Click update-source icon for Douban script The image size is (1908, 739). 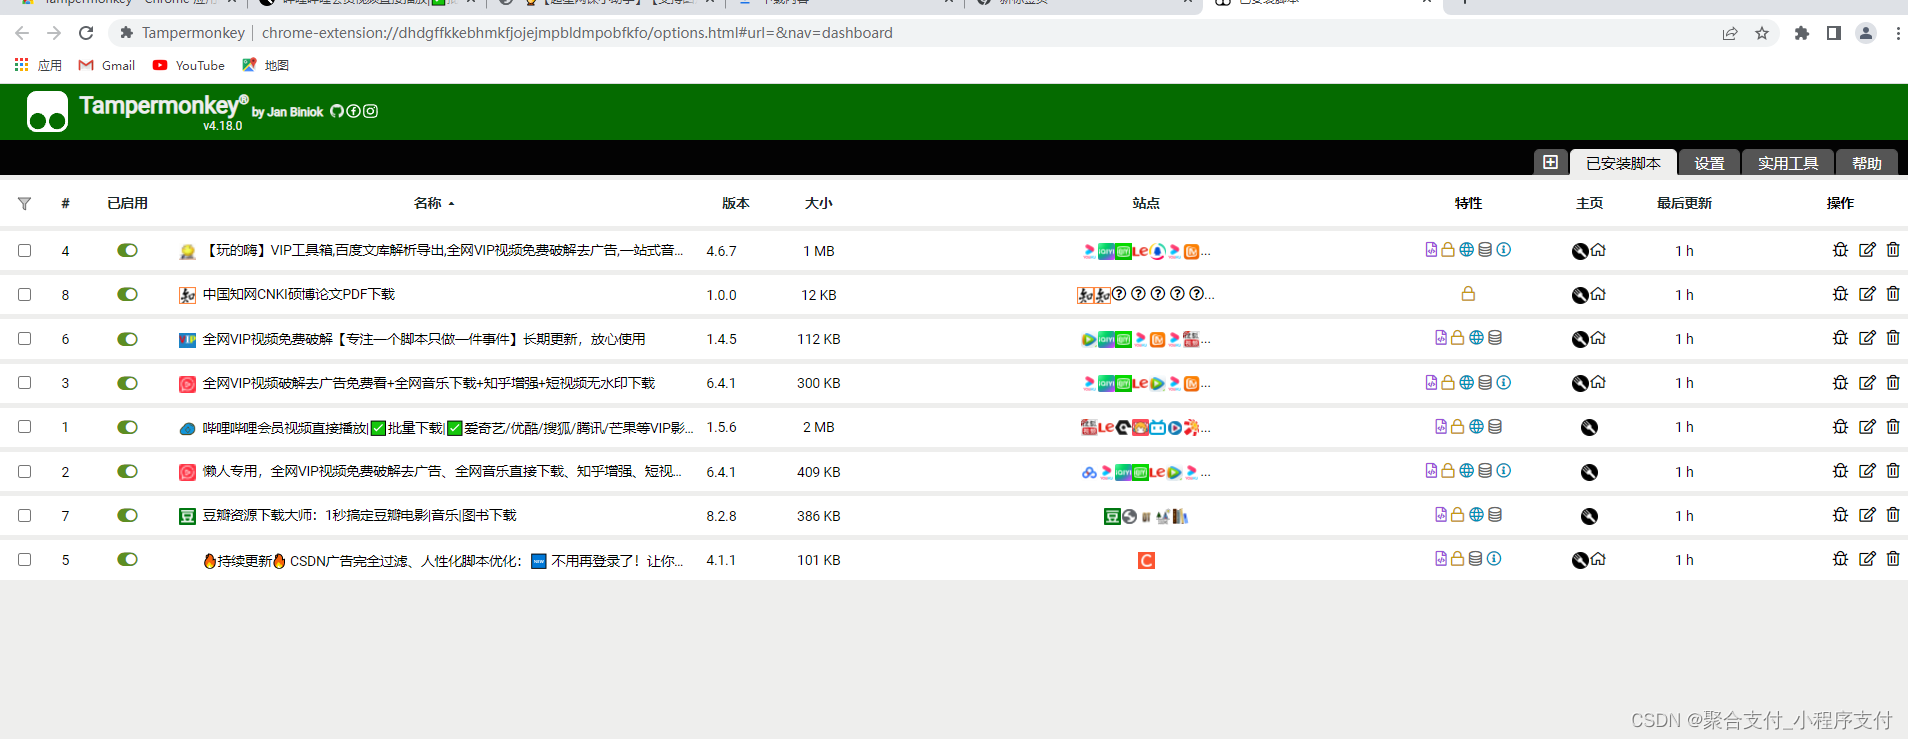click(1589, 516)
